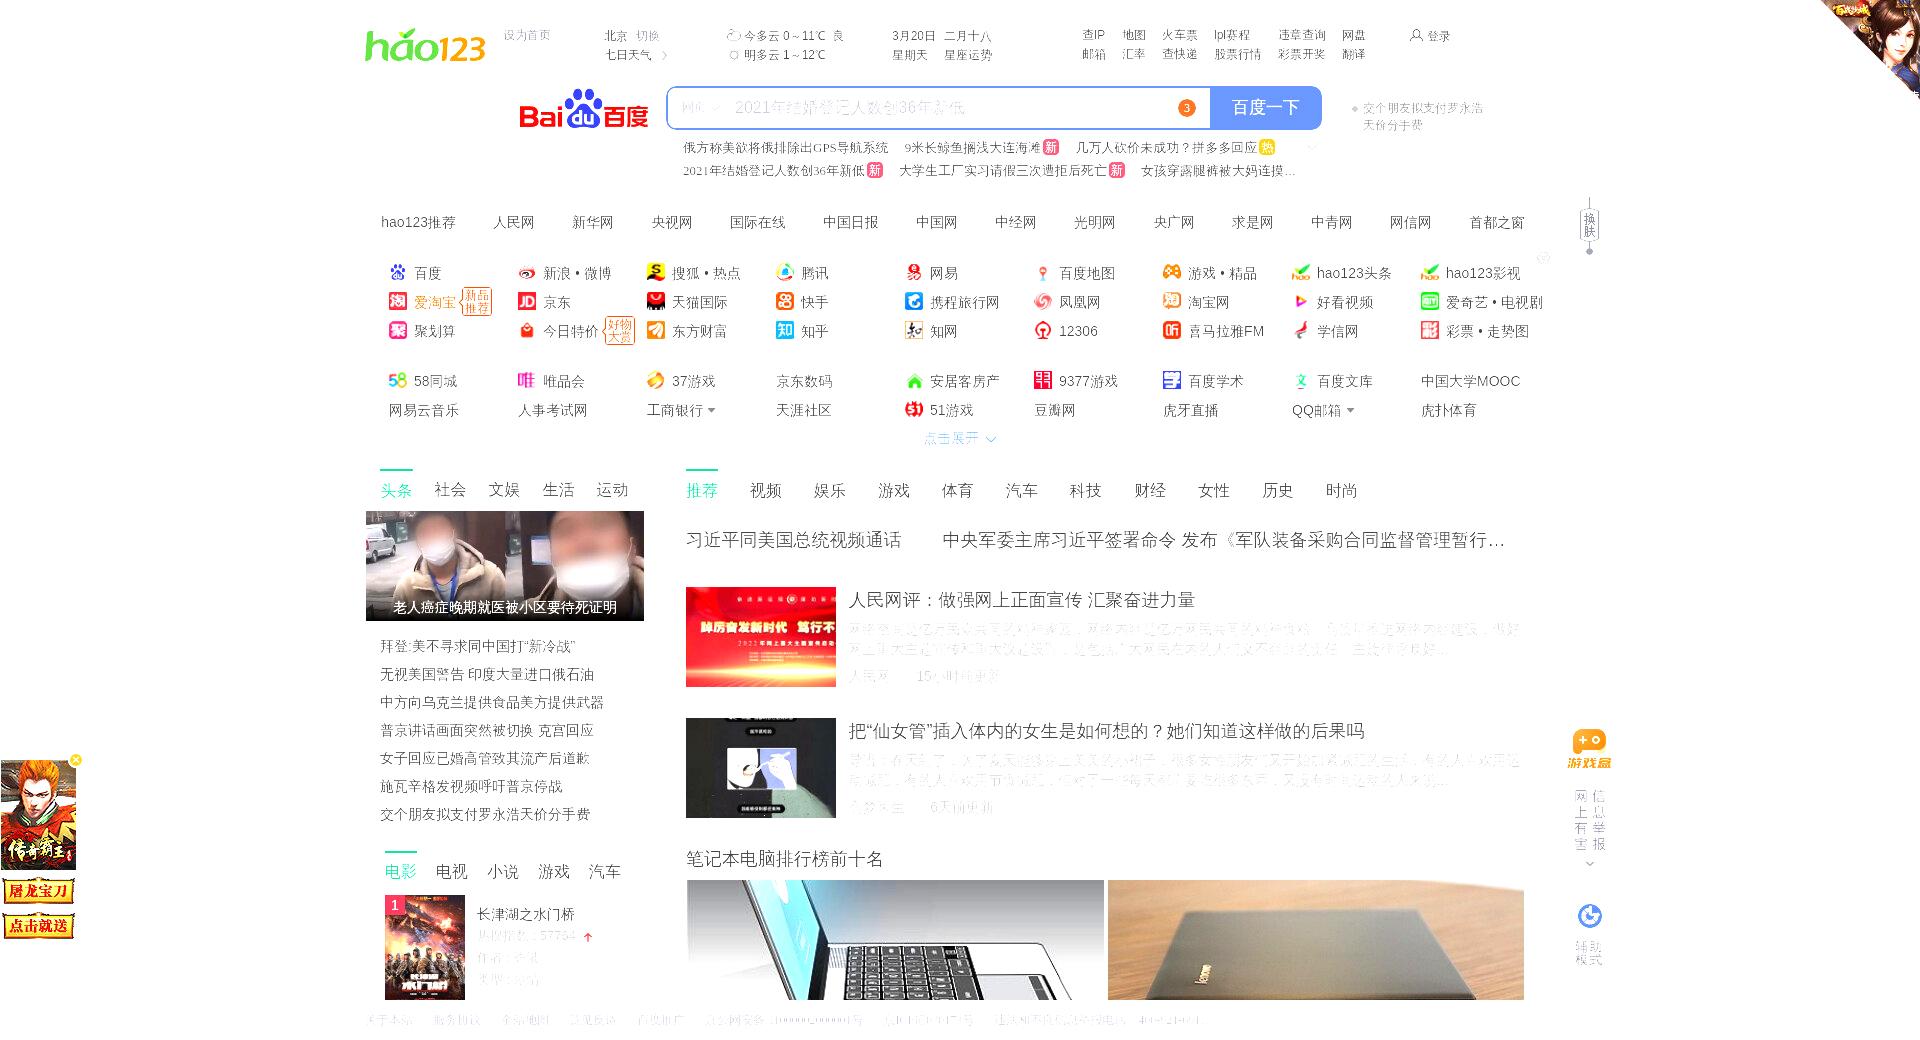Open the 快手 icon
Image resolution: width=1920 pixels, height=1040 pixels.
click(x=785, y=301)
